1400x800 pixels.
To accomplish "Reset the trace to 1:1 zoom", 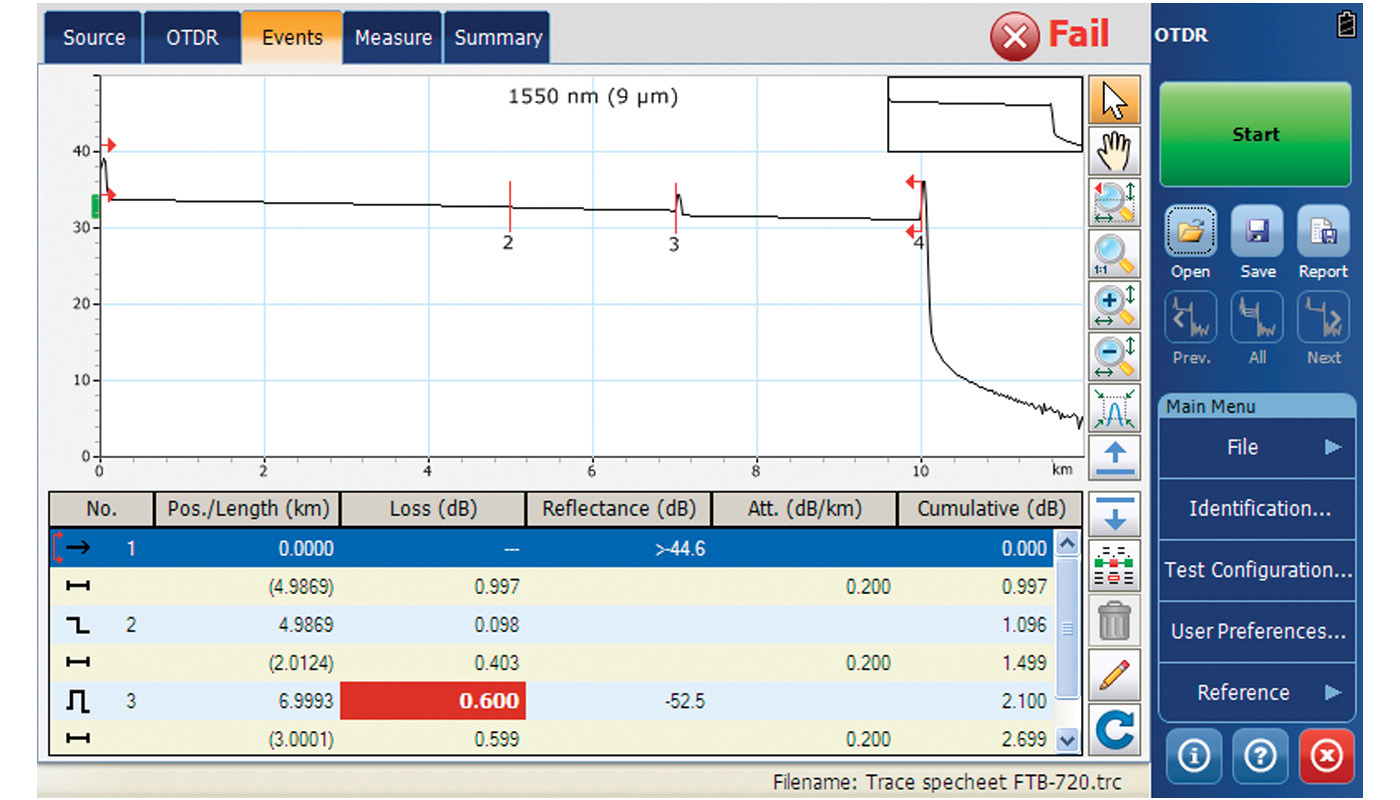I will coord(1114,253).
